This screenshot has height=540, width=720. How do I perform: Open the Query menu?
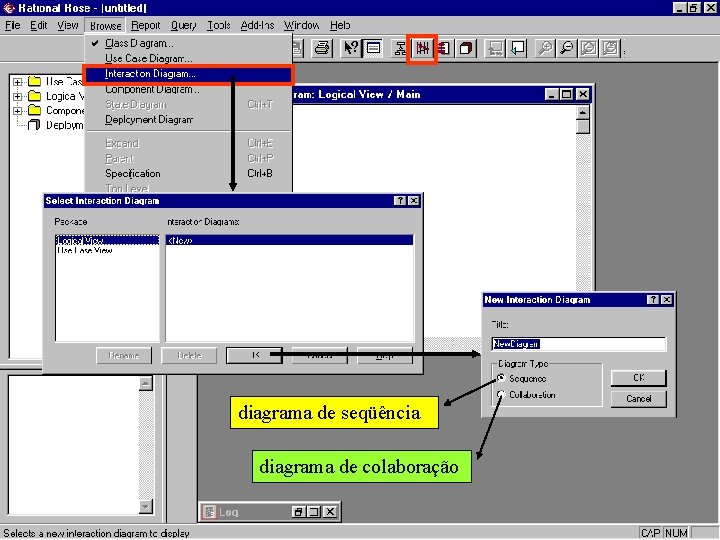183,25
